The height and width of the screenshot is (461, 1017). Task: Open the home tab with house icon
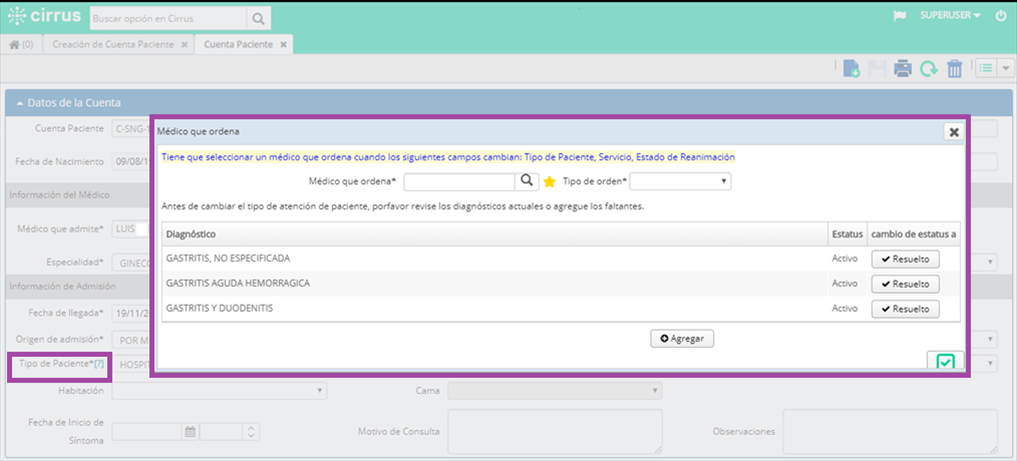click(x=21, y=45)
